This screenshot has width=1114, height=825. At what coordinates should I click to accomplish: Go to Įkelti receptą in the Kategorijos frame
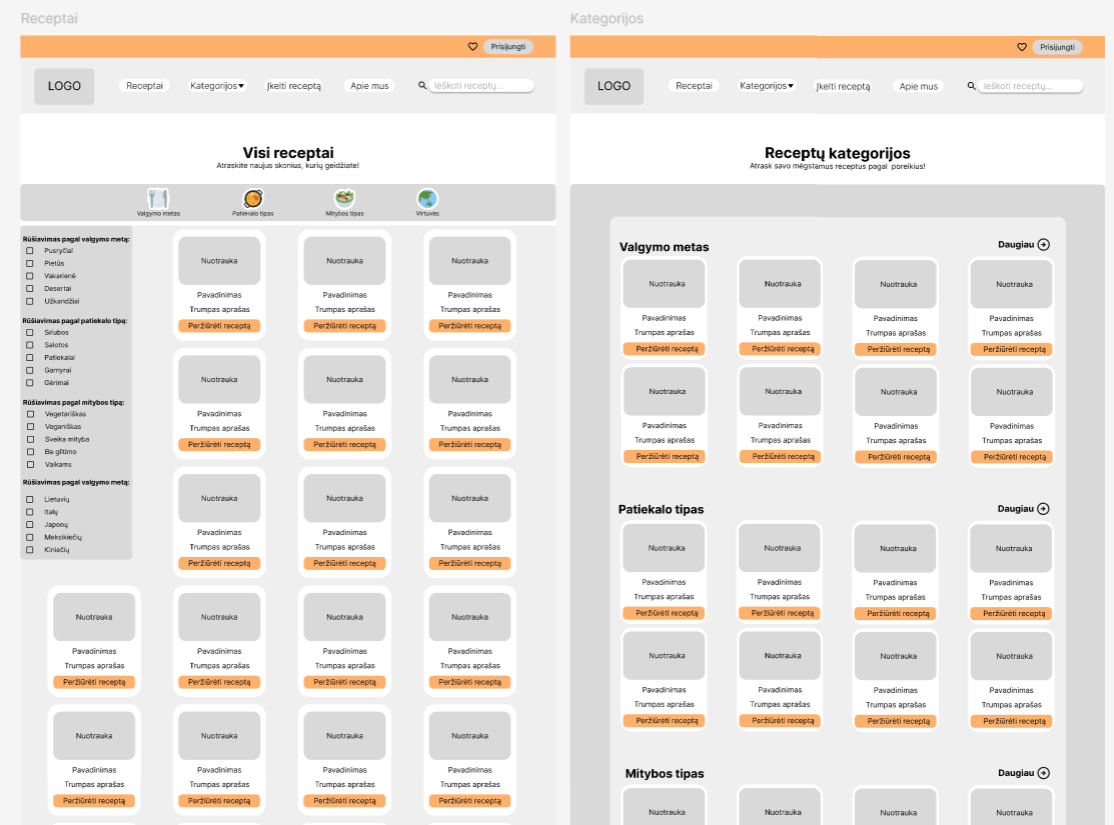pyautogui.click(x=843, y=86)
